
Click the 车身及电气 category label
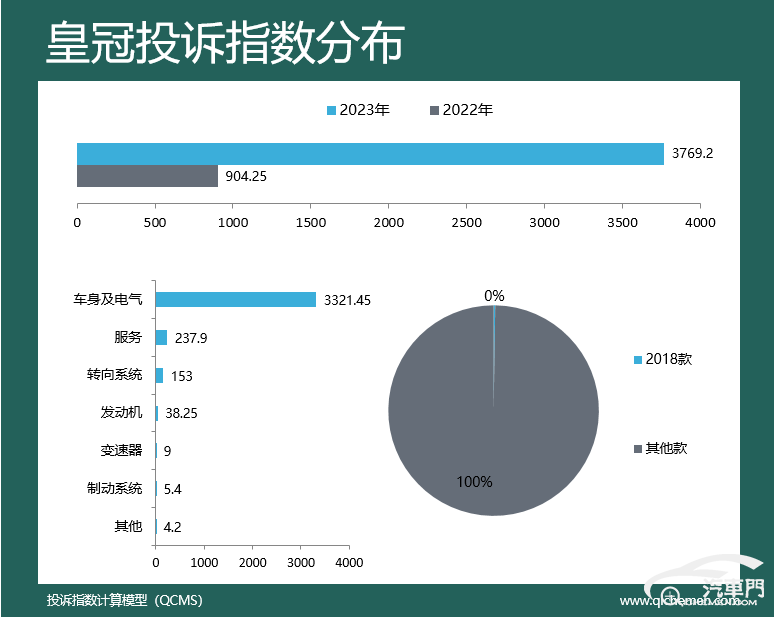coord(108,300)
